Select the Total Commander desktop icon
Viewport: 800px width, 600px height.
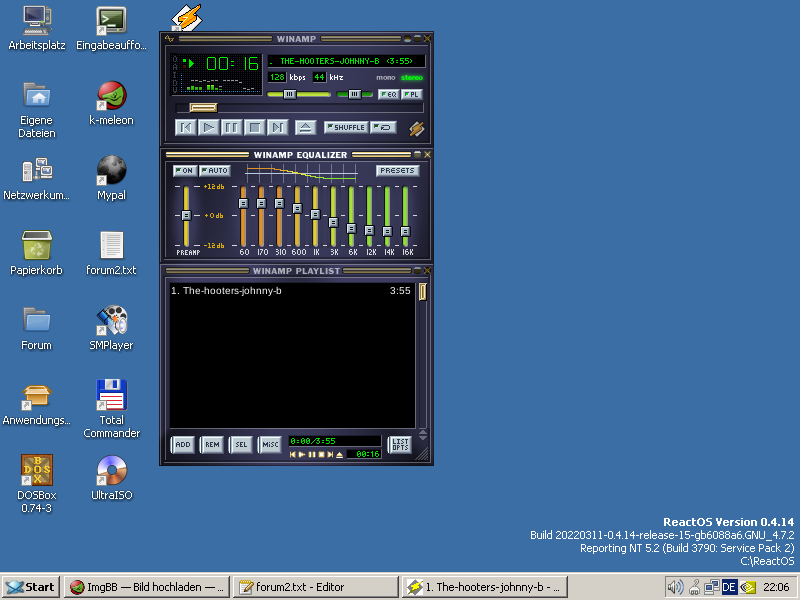[111, 410]
